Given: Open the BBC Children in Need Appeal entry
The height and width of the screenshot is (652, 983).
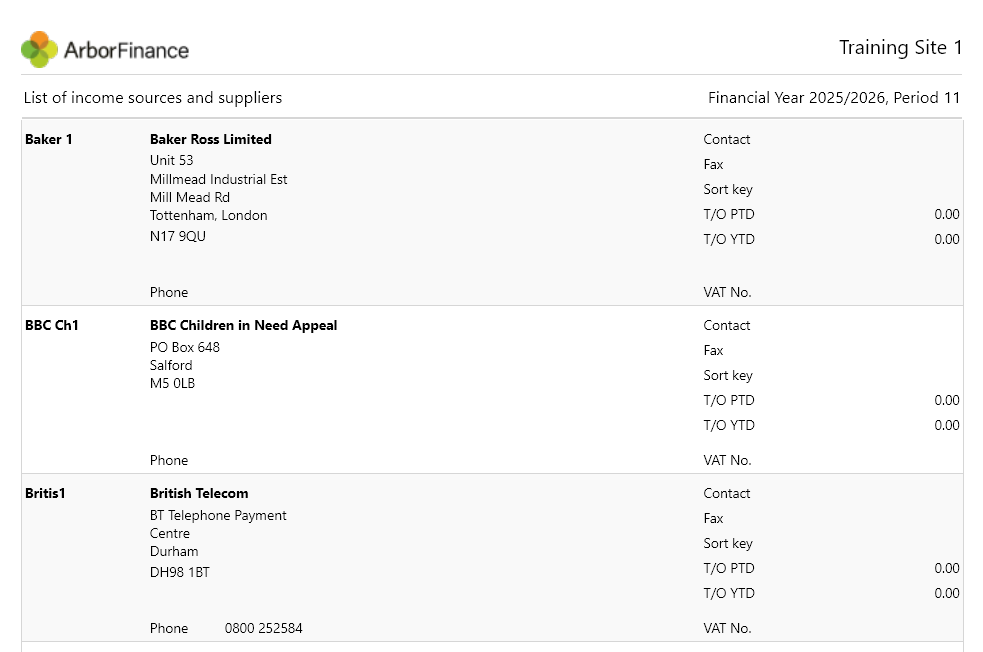Looking at the screenshot, I should pos(243,325).
